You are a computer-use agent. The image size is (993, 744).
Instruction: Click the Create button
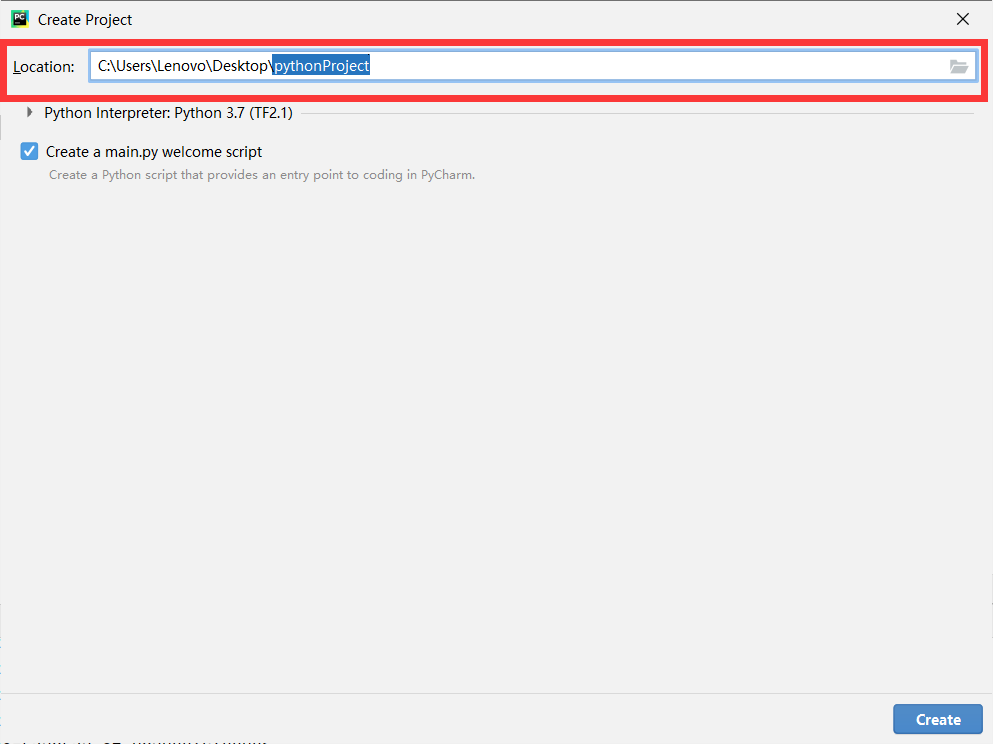pos(937,719)
